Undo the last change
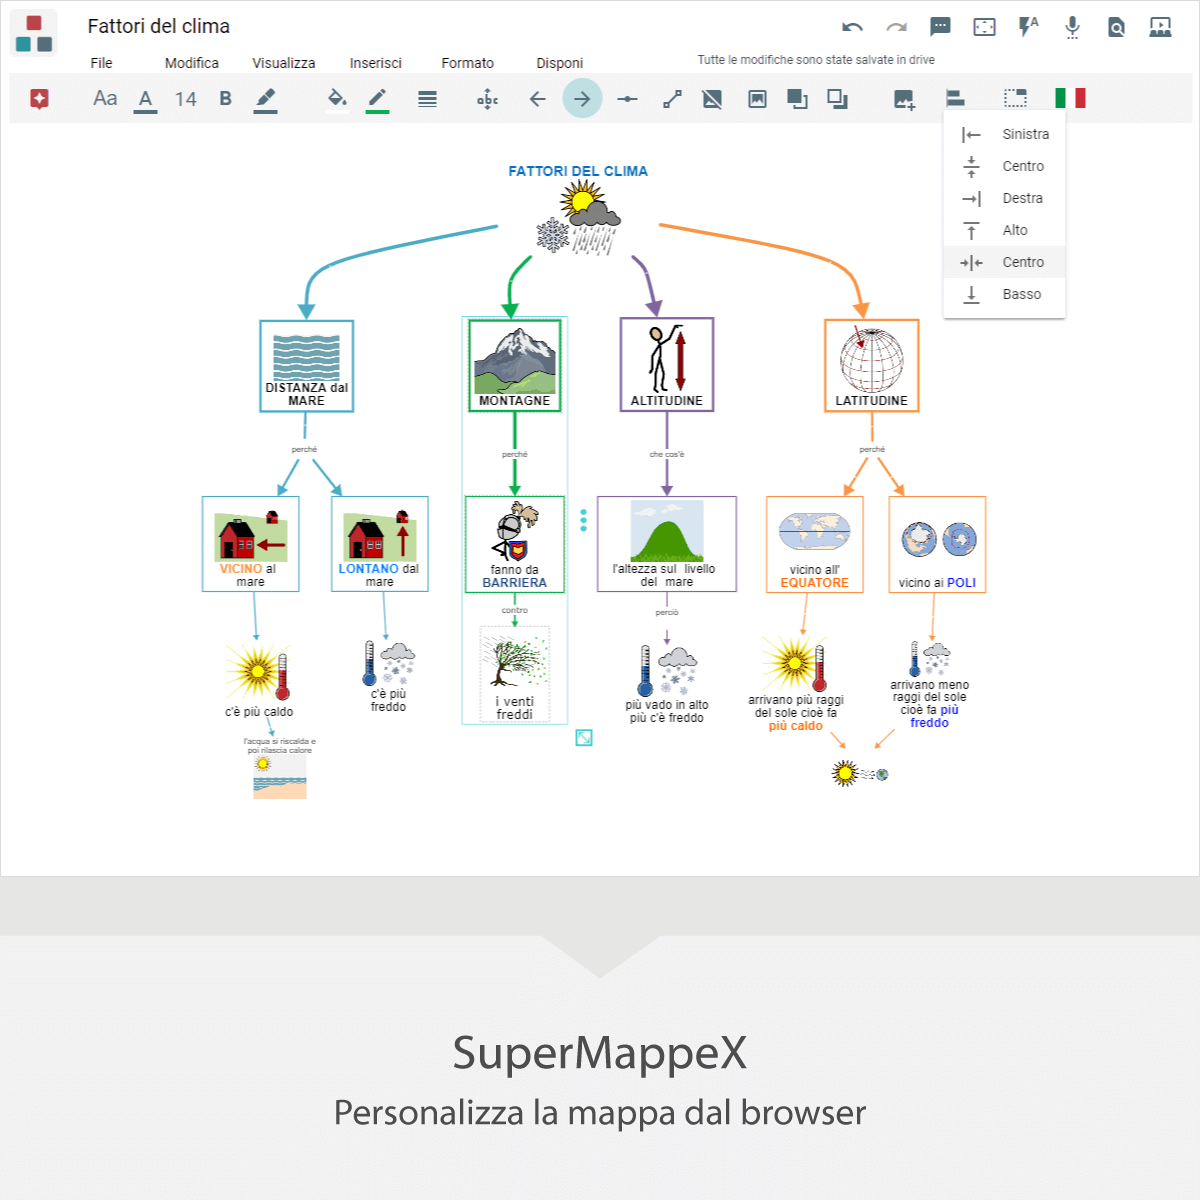This screenshot has width=1200, height=1200. click(x=852, y=28)
